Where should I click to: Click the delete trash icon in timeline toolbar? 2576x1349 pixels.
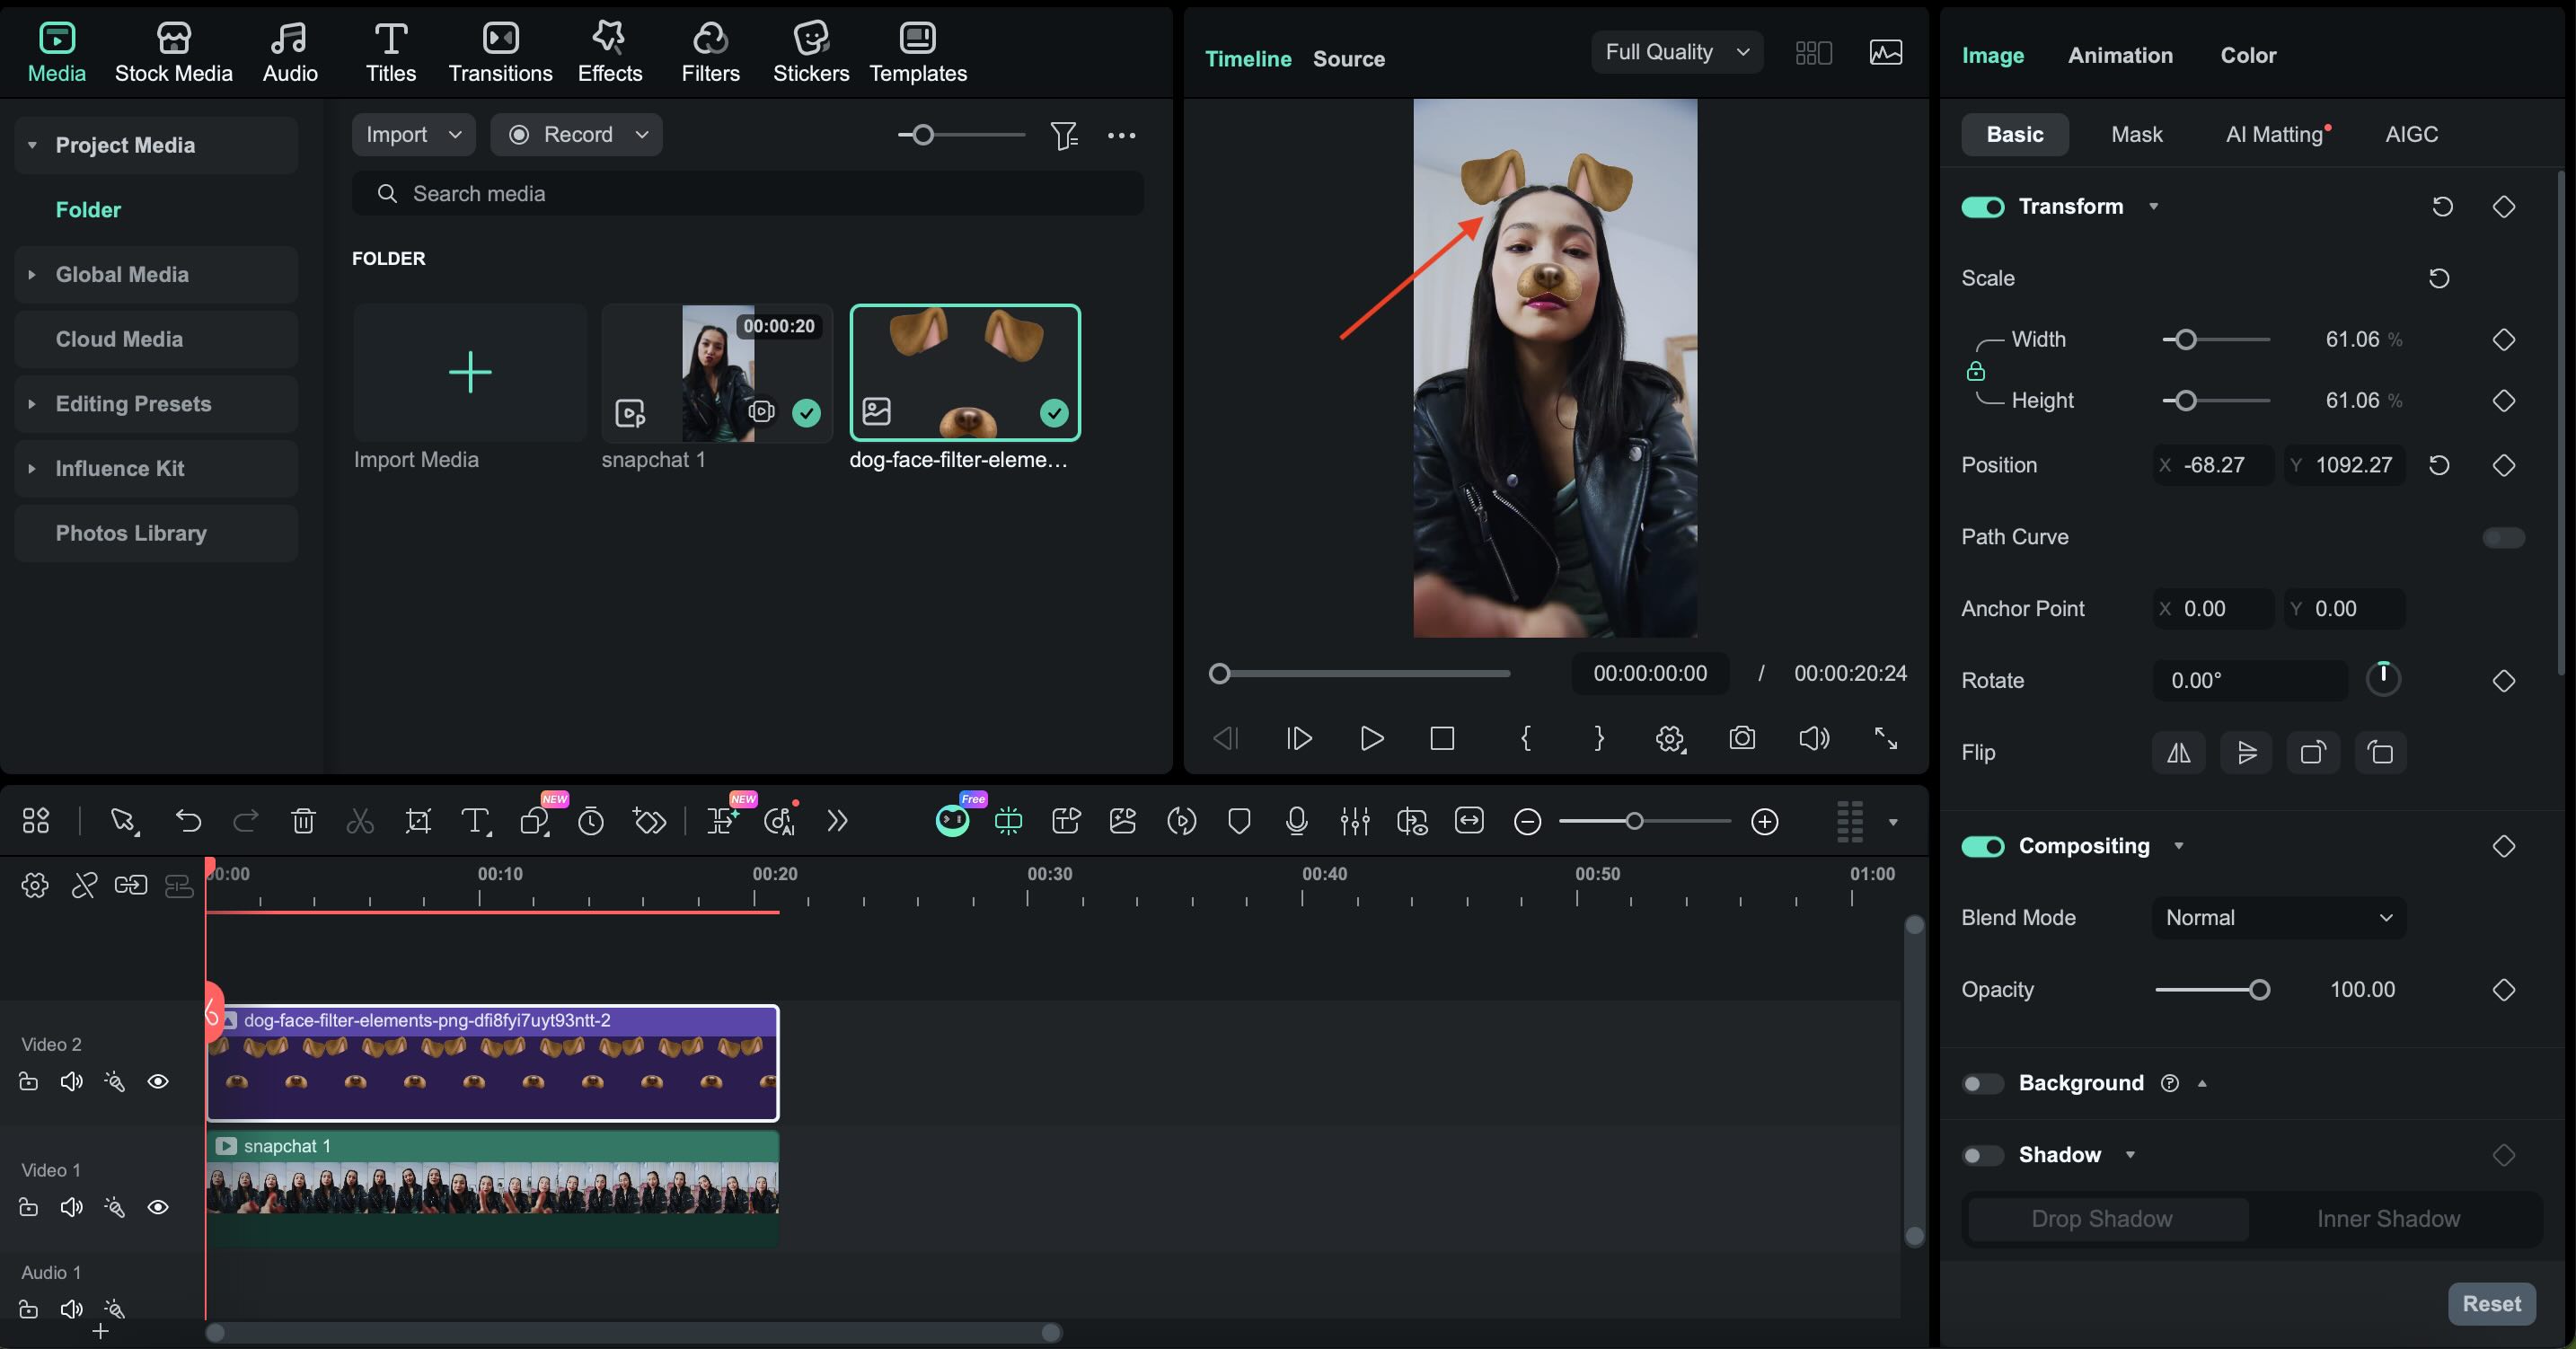pyautogui.click(x=303, y=821)
